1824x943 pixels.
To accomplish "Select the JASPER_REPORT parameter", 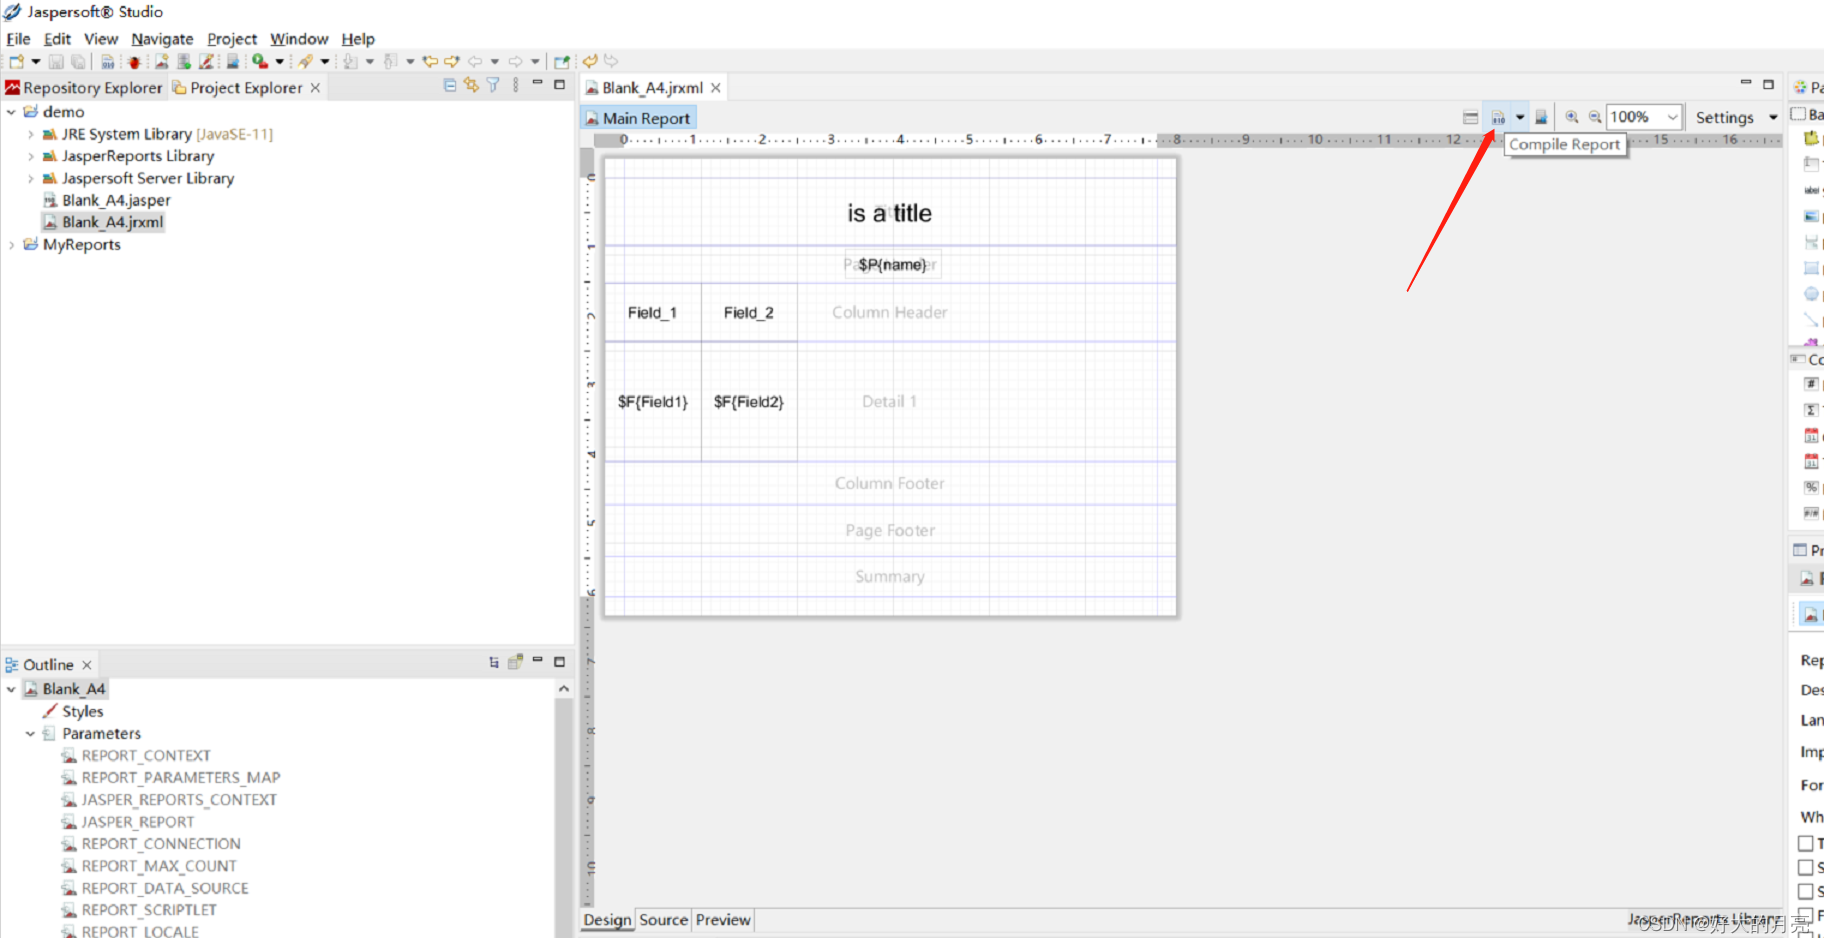I will coord(128,821).
